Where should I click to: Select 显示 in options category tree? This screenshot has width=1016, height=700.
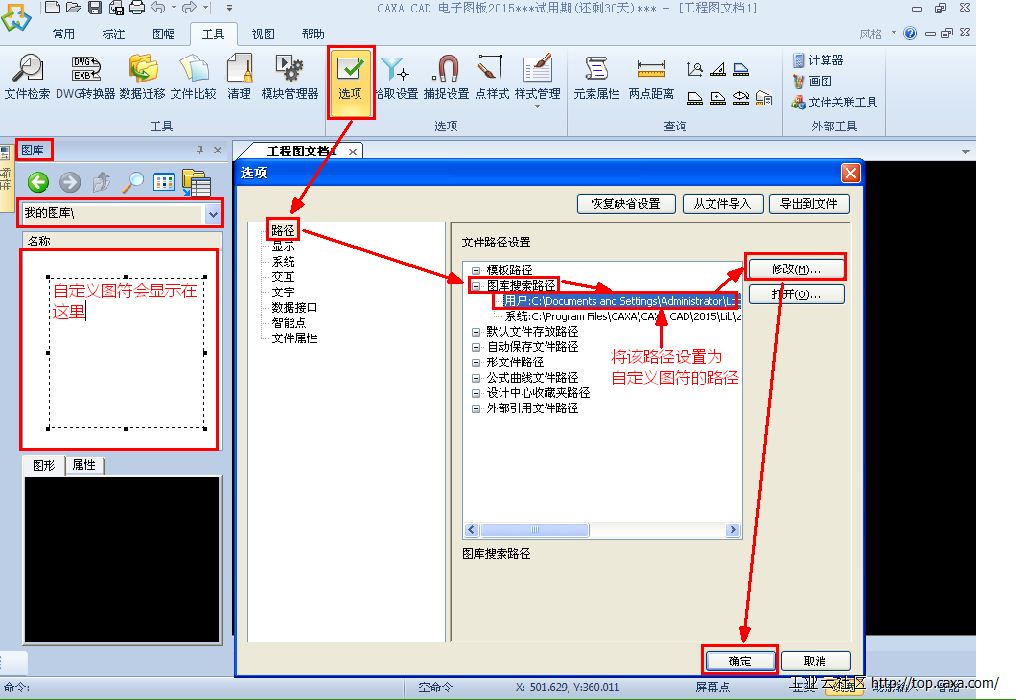(283, 246)
